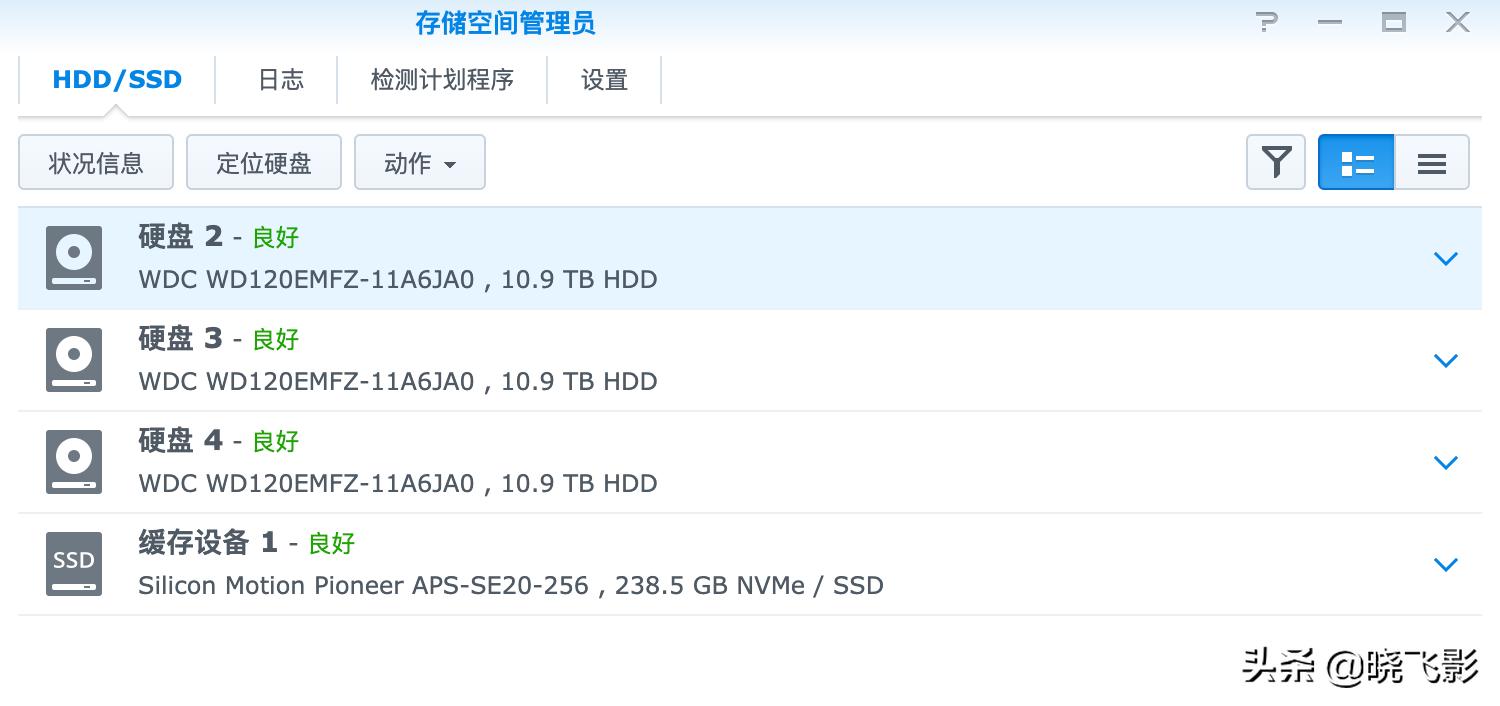
Task: Click the SSD icon for 缓存设备 1
Action: tap(73, 564)
